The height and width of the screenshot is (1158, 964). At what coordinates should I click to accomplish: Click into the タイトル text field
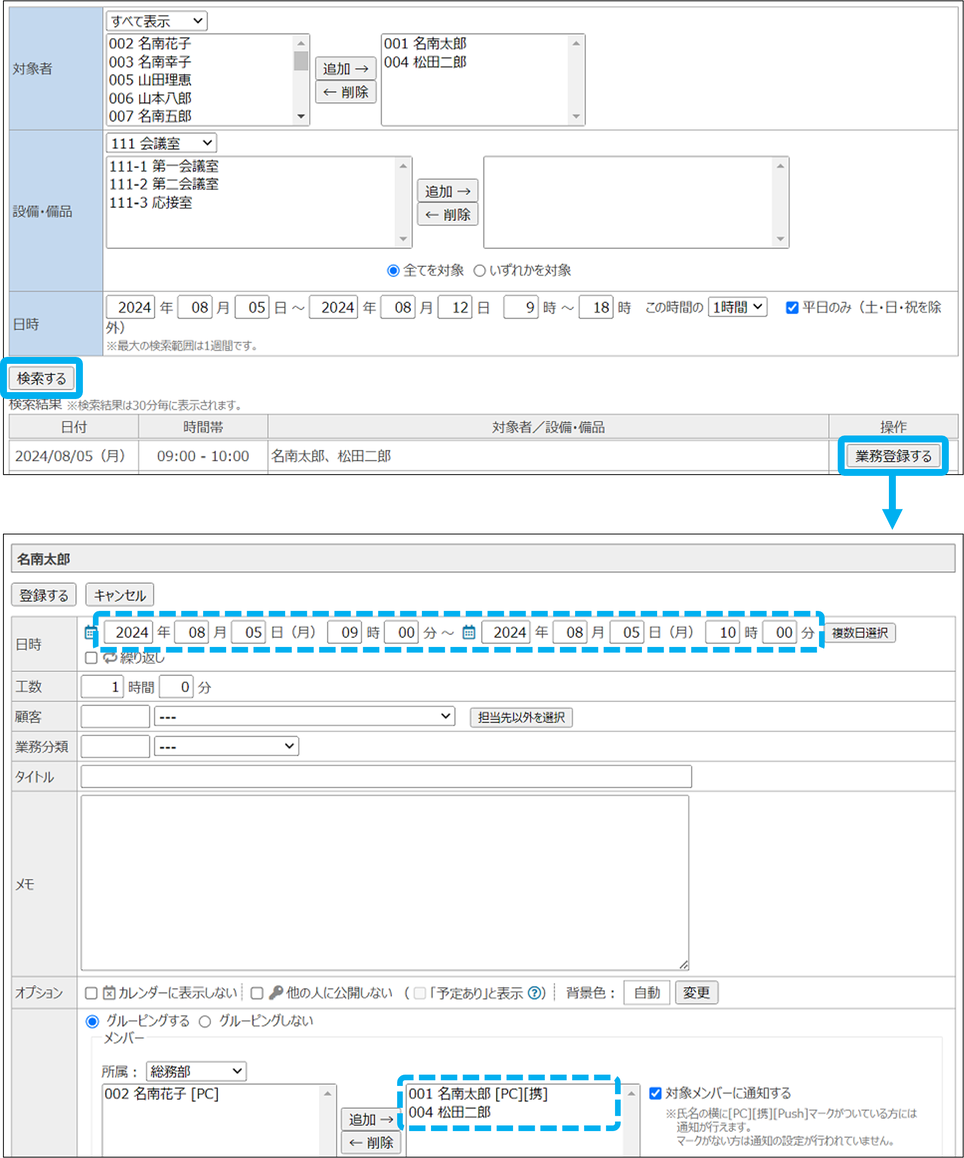(386, 777)
